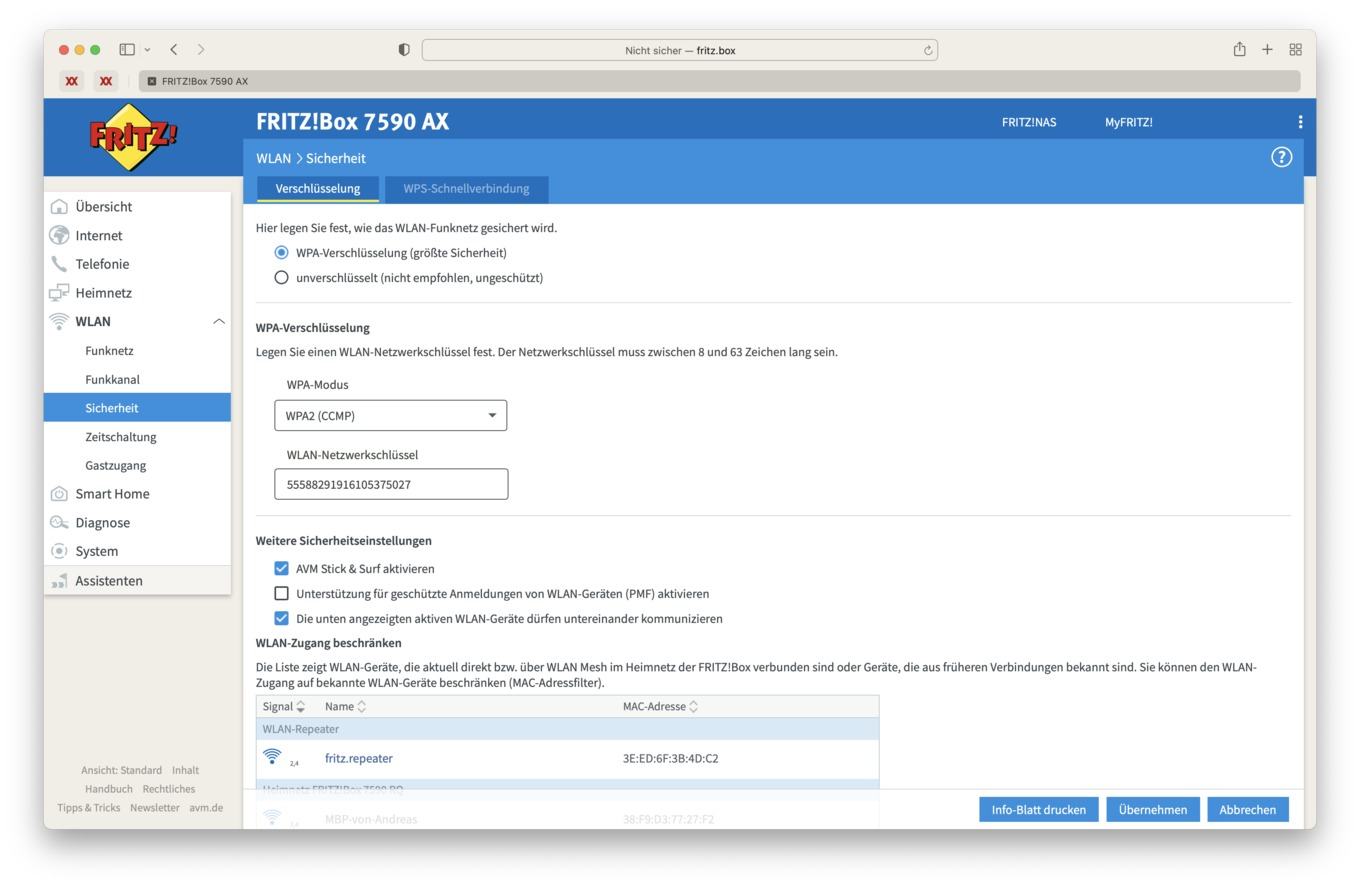Open Safari sidebar dropdown arrow
This screenshot has height=887, width=1360.
[148, 49]
